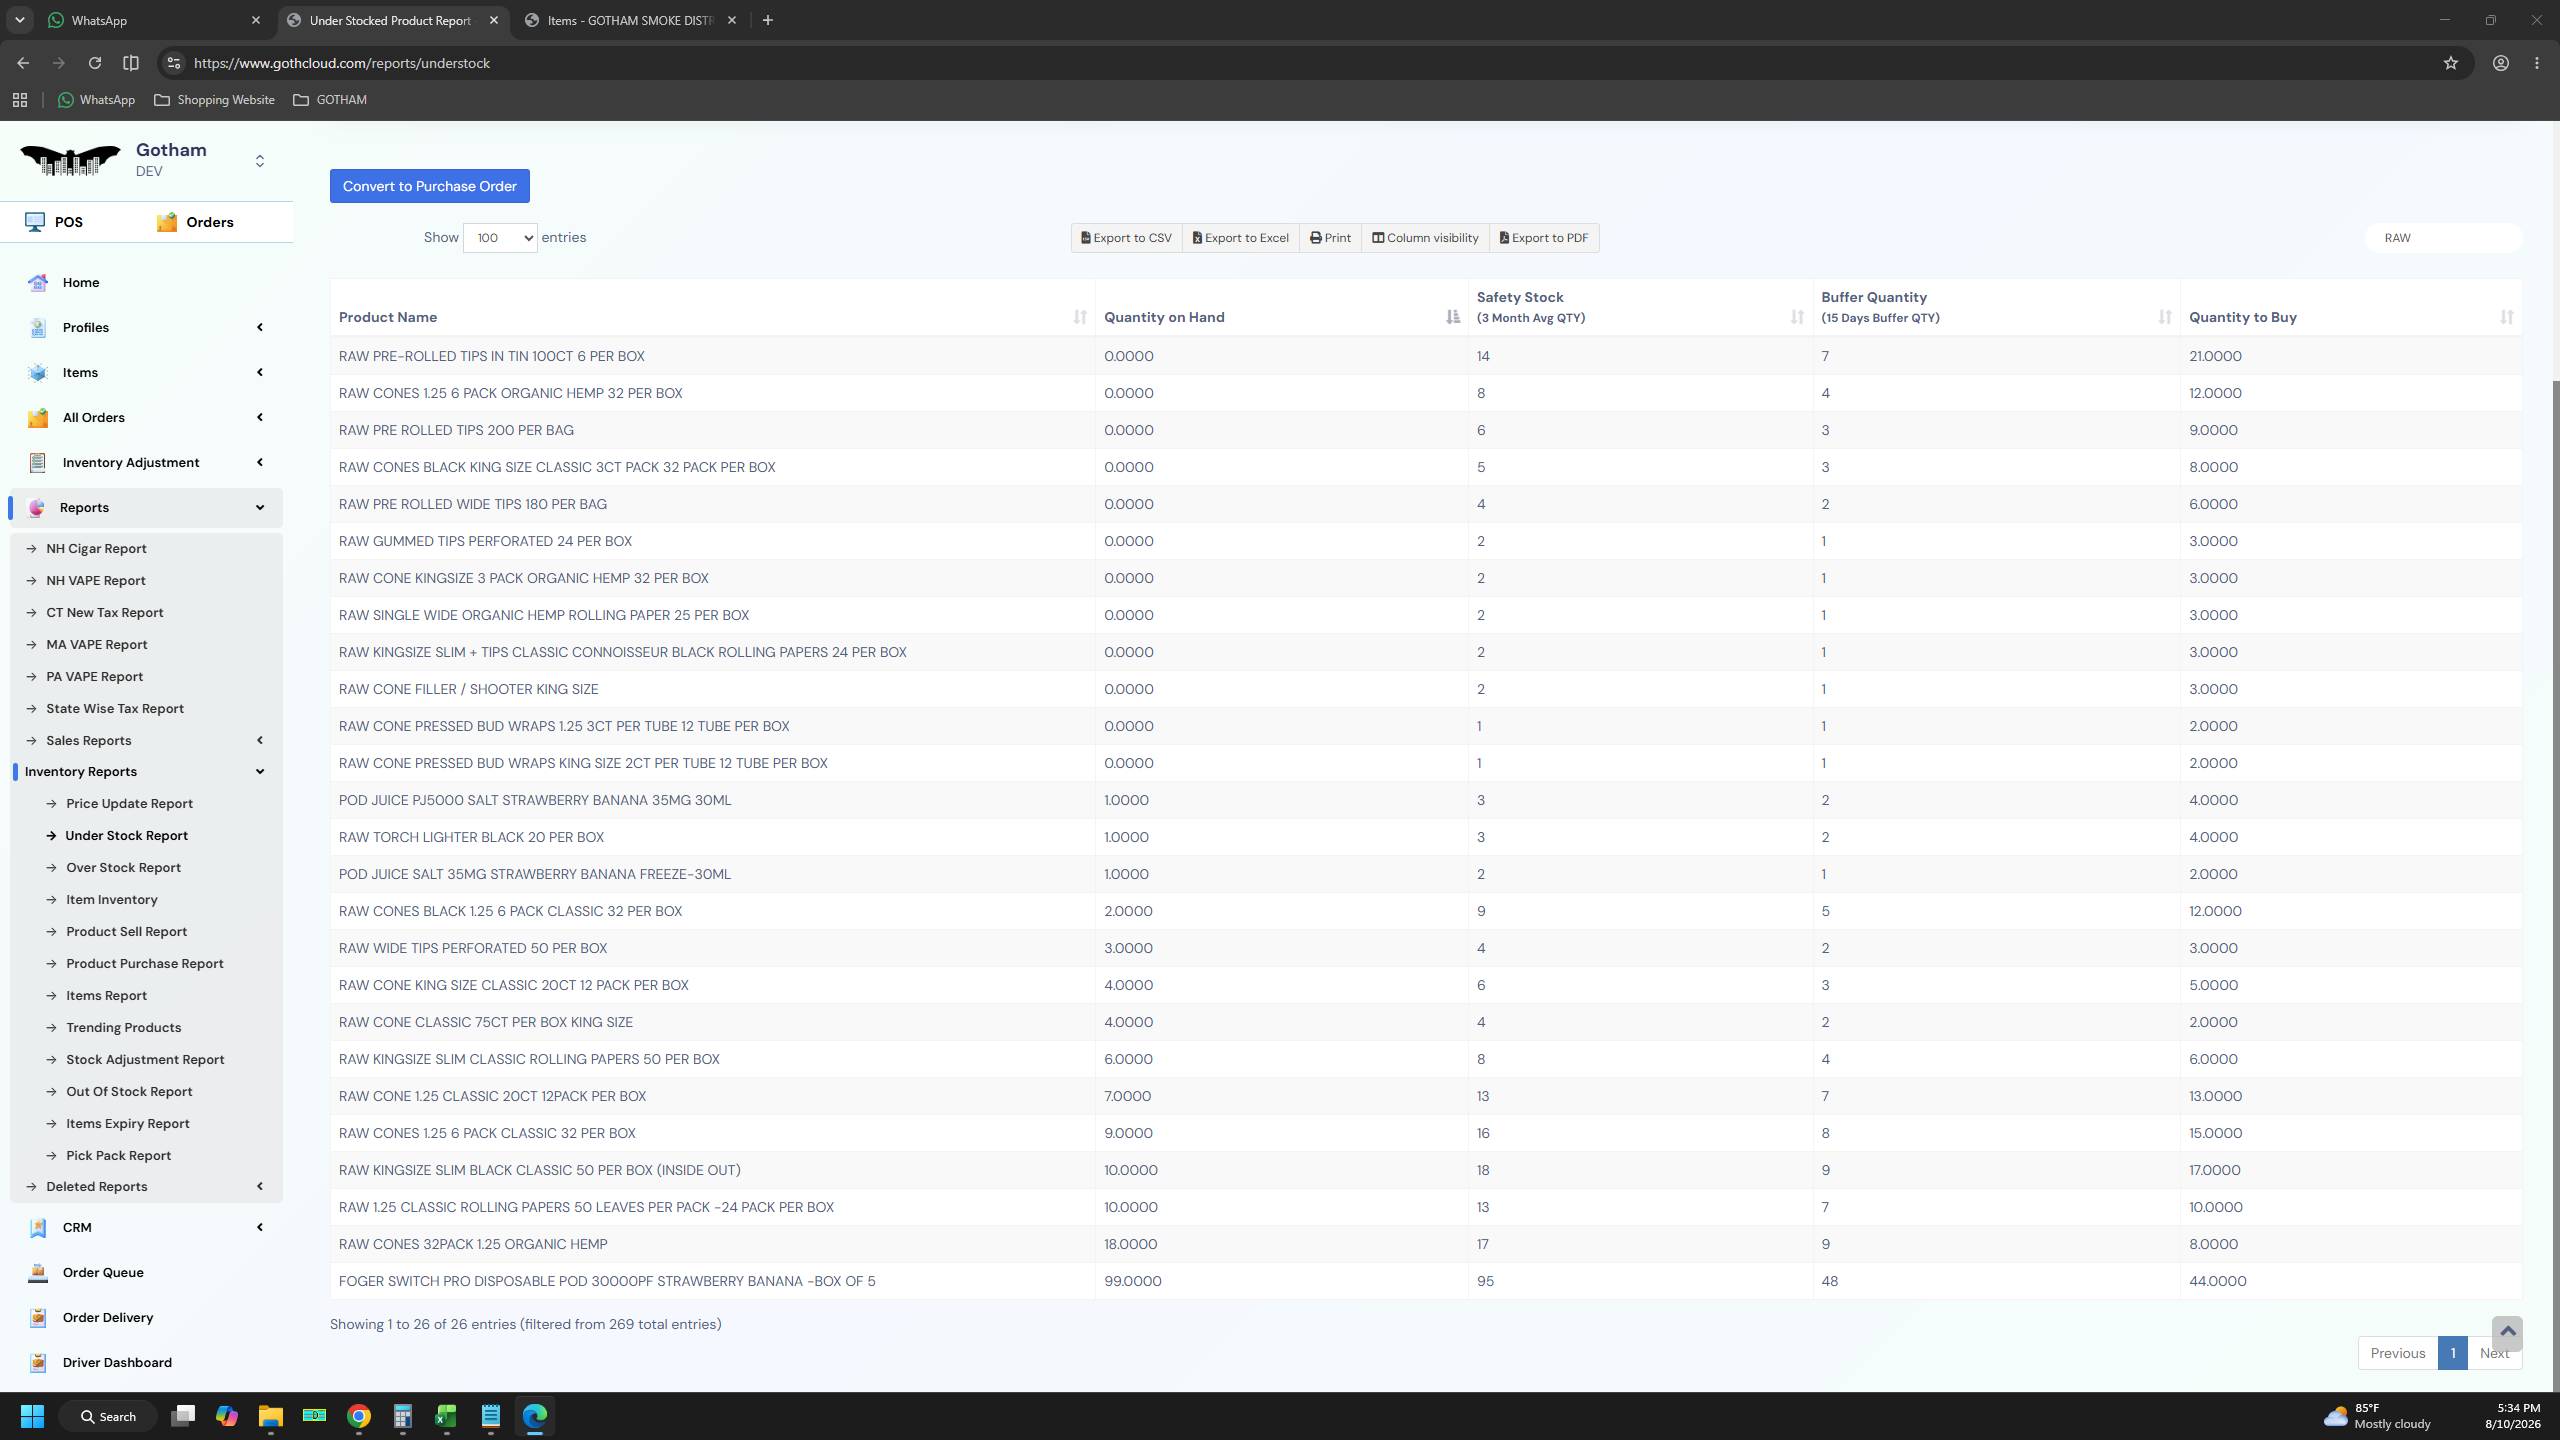Open the Excel icon in the taskbar
Viewport: 2560px width, 1440px height.
(x=446, y=1416)
